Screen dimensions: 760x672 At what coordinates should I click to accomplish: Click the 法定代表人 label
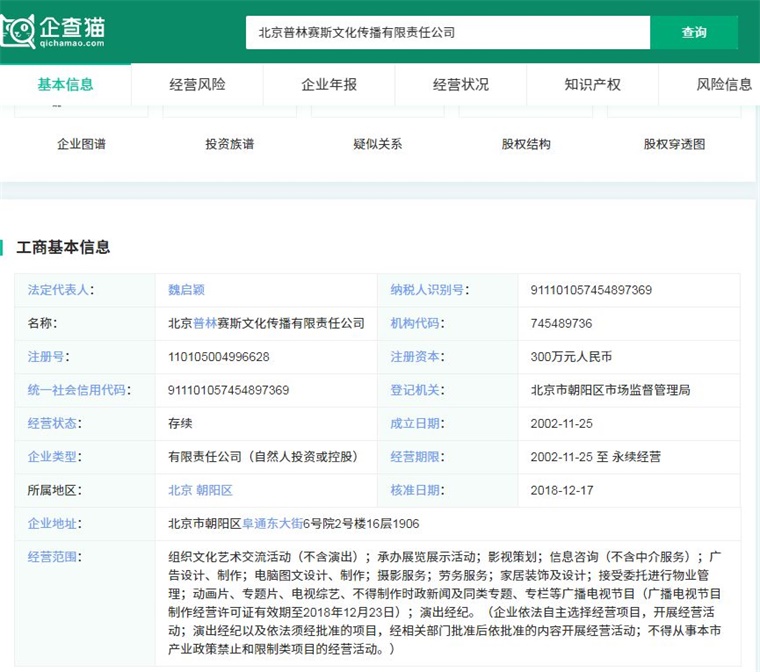tap(61, 290)
